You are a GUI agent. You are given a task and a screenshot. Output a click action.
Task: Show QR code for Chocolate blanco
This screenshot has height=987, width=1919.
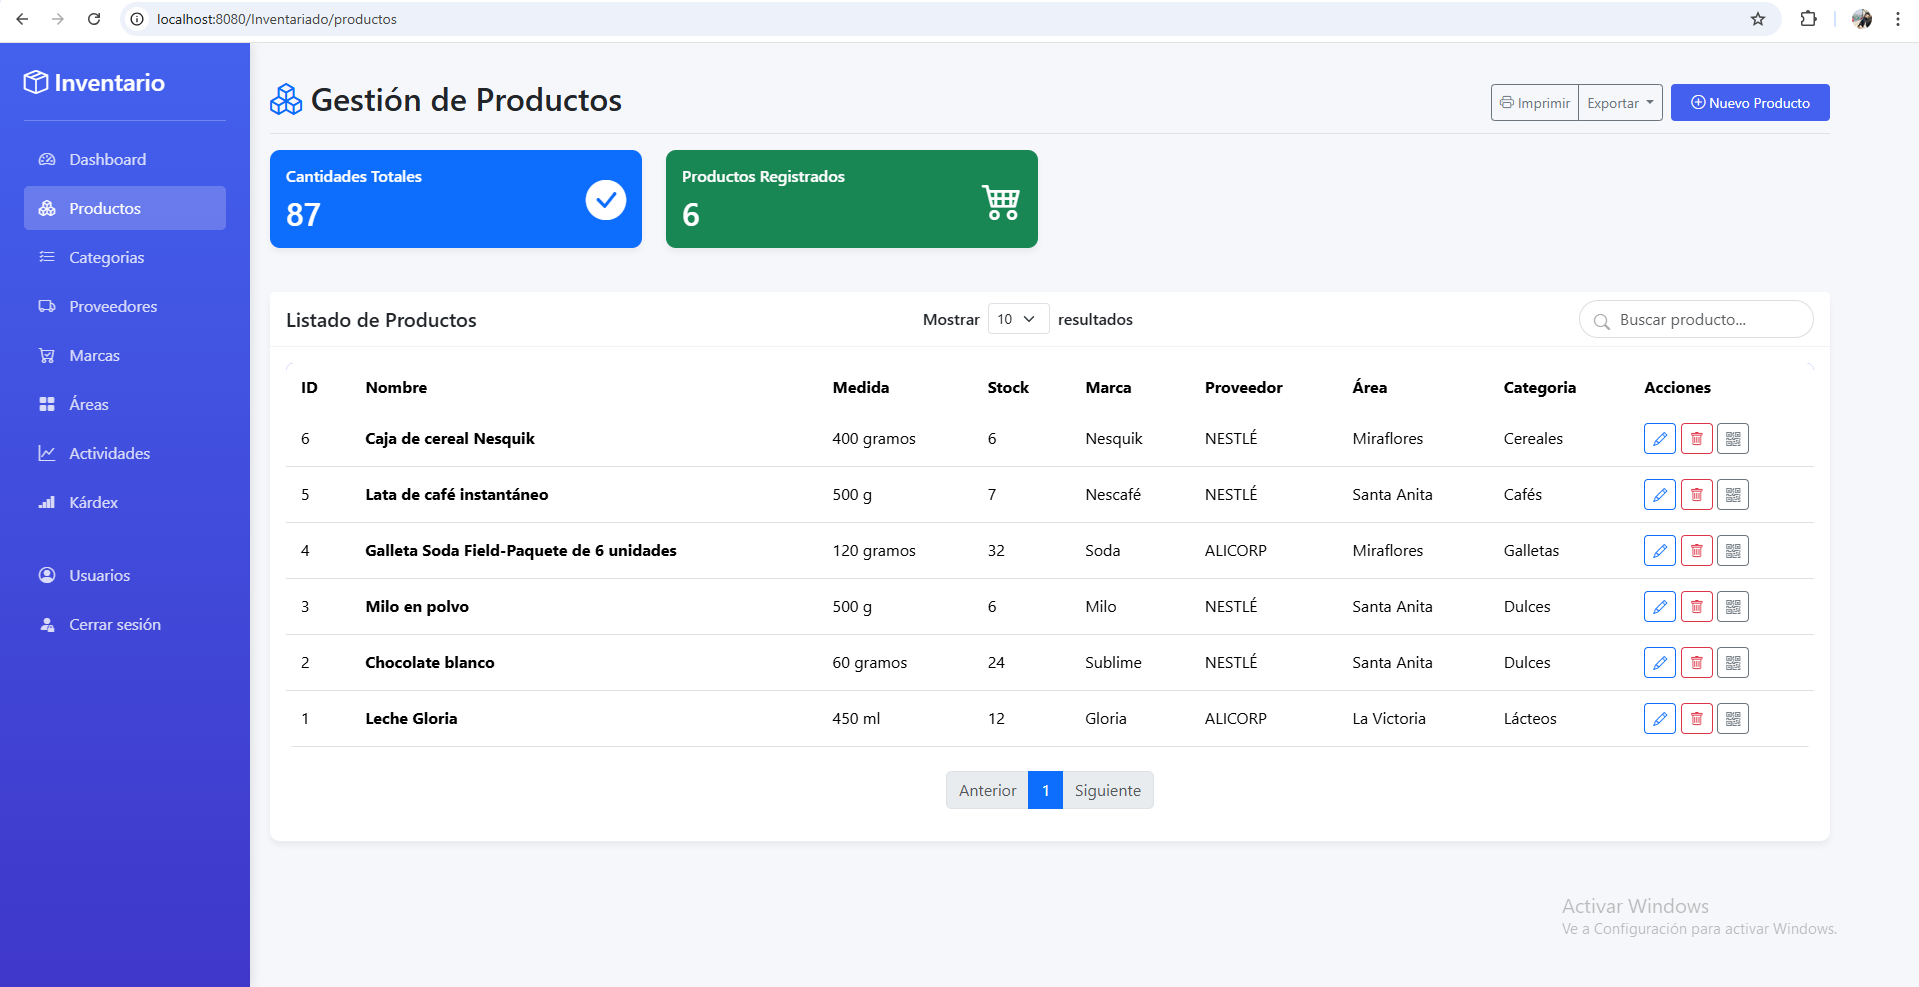coord(1733,663)
